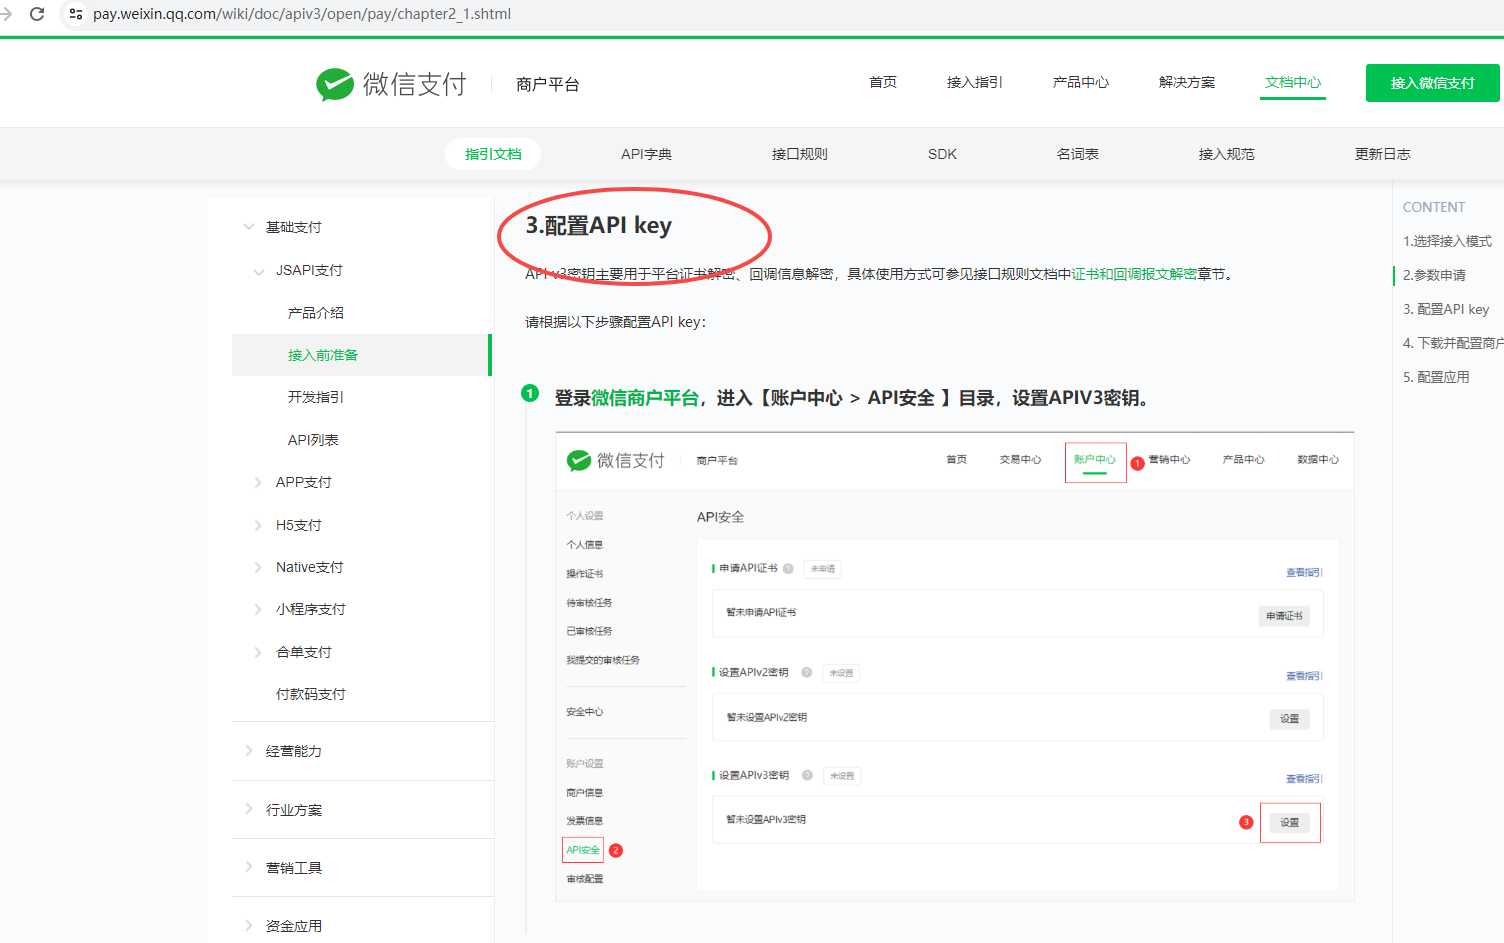Open Native支付 label in the sidebar
The image size is (1504, 943).
coord(310,567)
